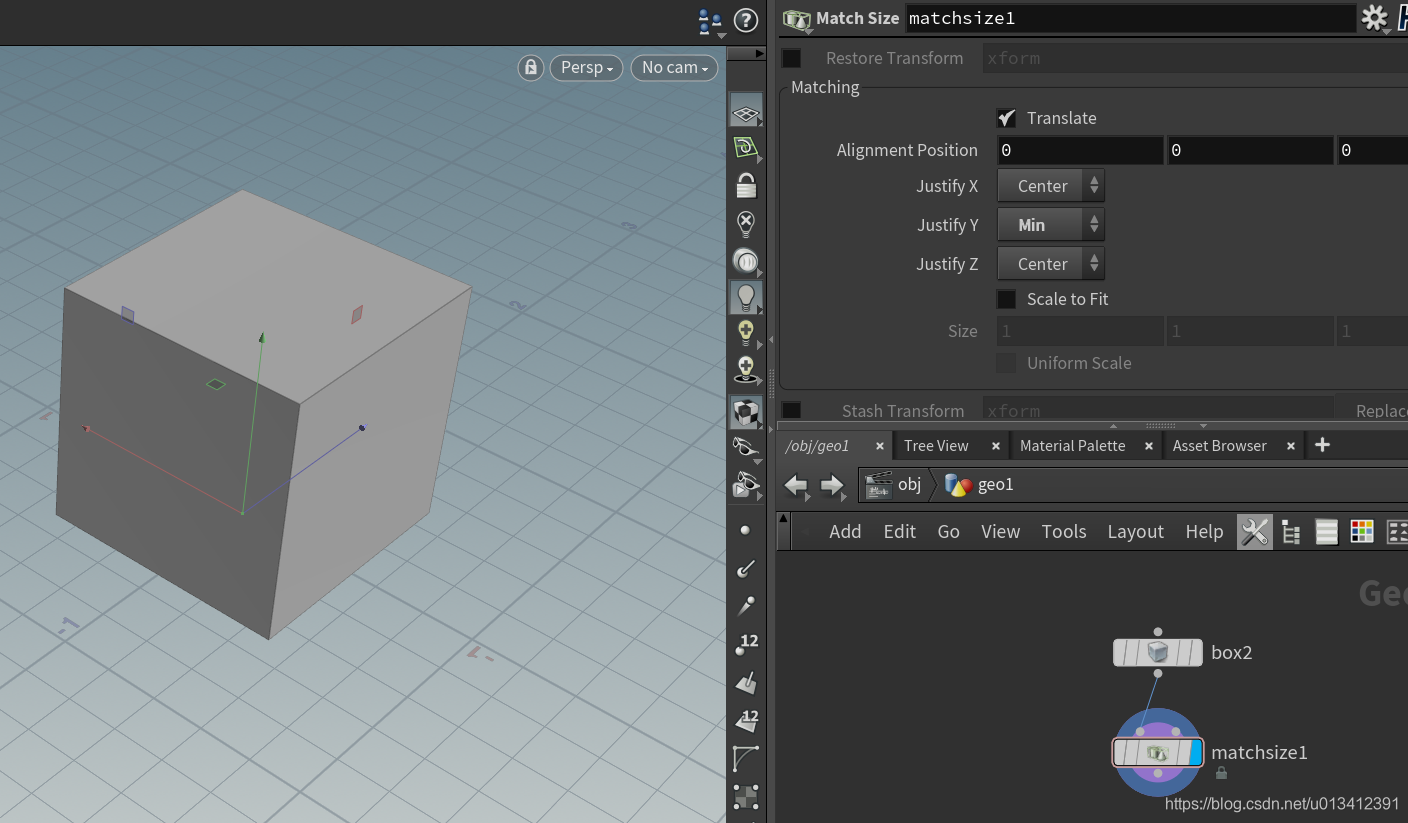1408x823 pixels.
Task: Select the /obj/geo1 network tab
Action: pyautogui.click(x=817, y=445)
